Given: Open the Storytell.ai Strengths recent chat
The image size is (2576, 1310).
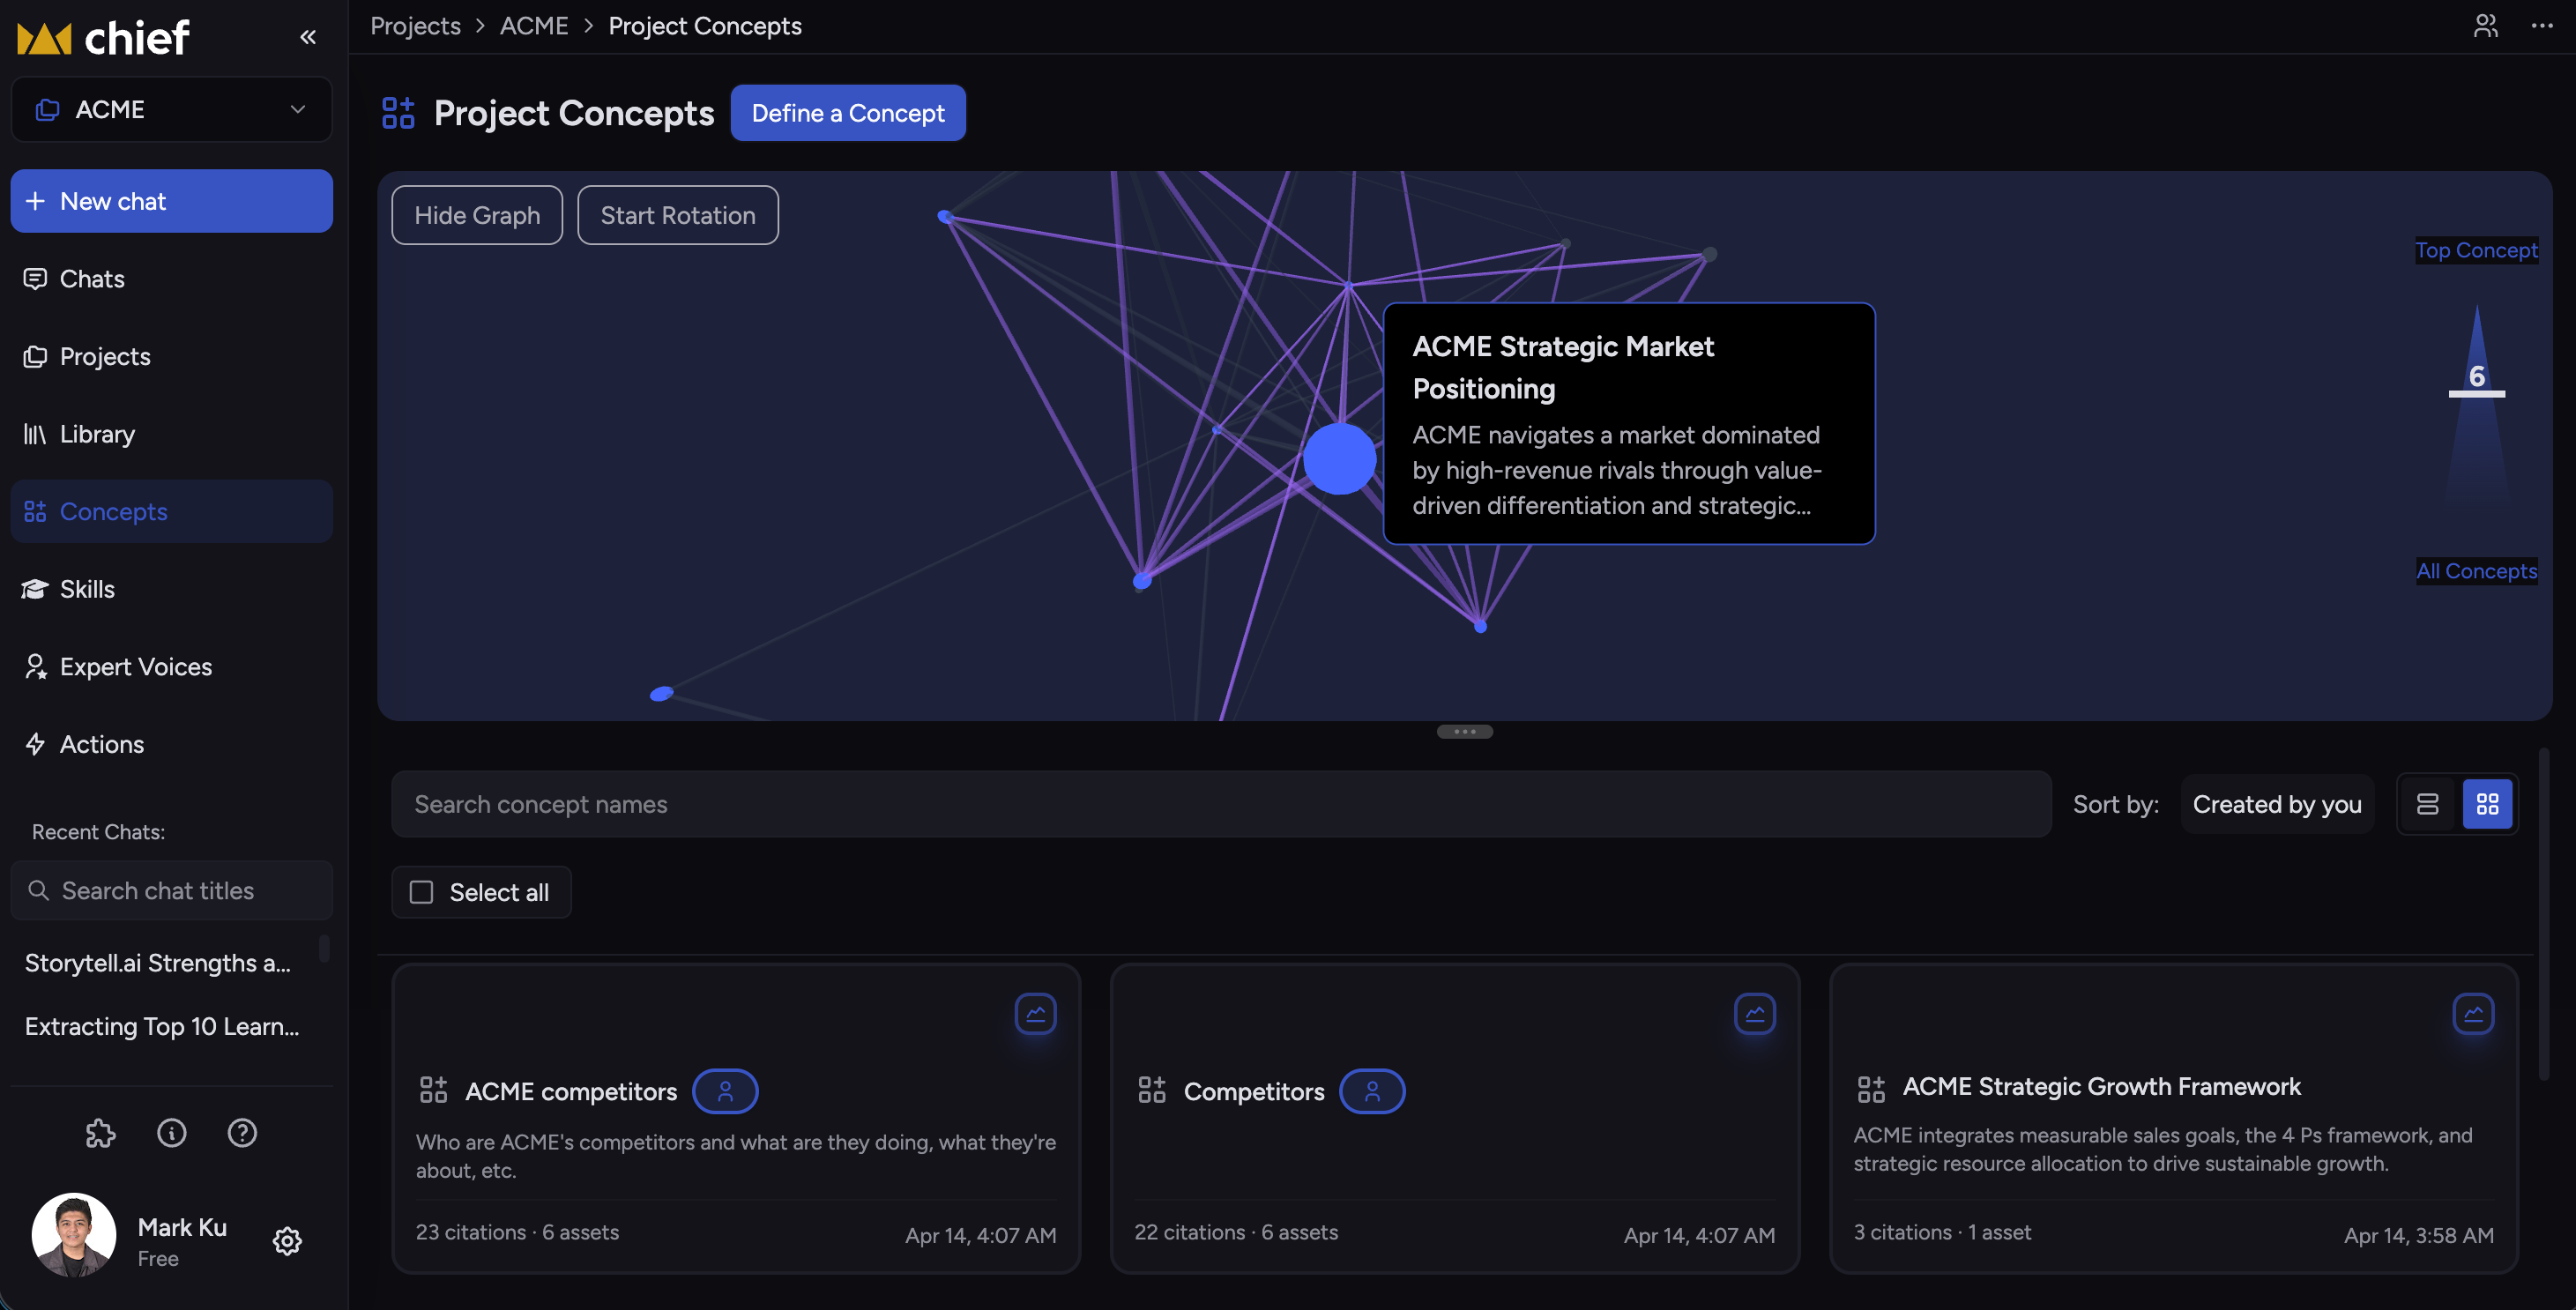Looking at the screenshot, I should coord(158,963).
